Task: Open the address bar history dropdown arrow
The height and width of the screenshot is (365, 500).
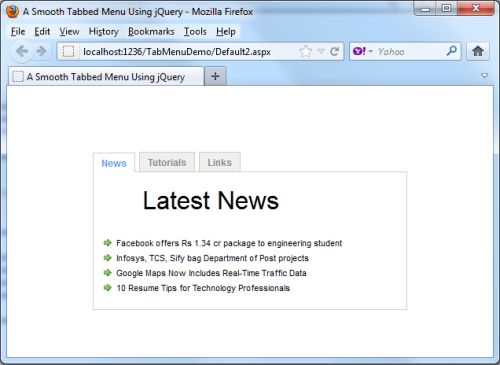Action: pyautogui.click(x=321, y=51)
